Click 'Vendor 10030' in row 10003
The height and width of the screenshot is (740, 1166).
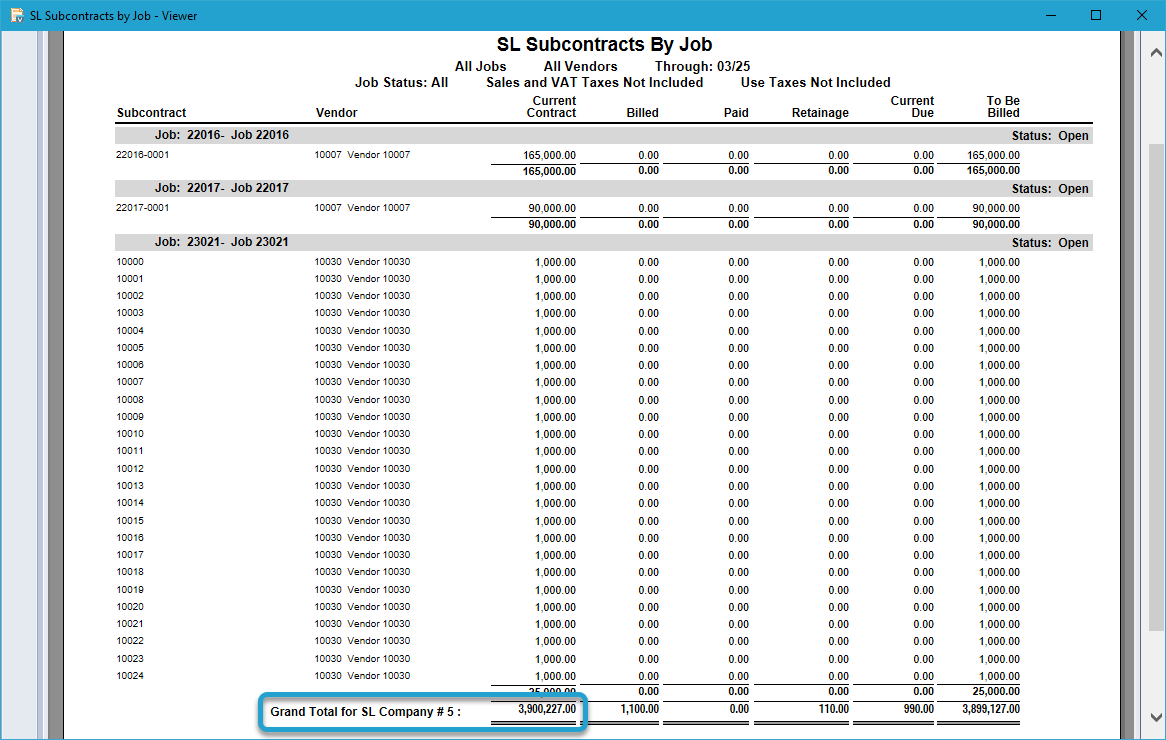(x=379, y=313)
